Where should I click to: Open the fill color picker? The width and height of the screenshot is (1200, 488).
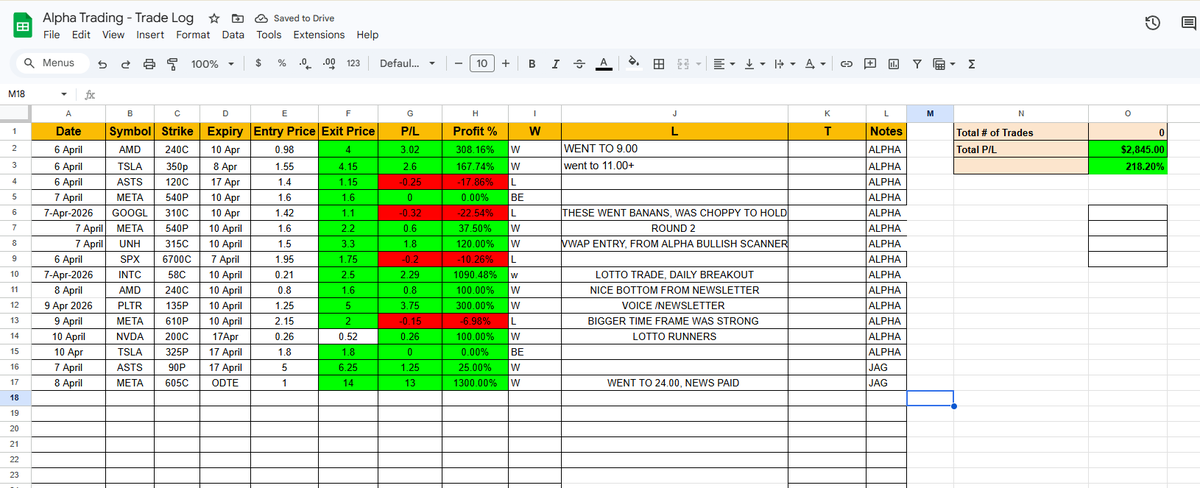(x=634, y=63)
